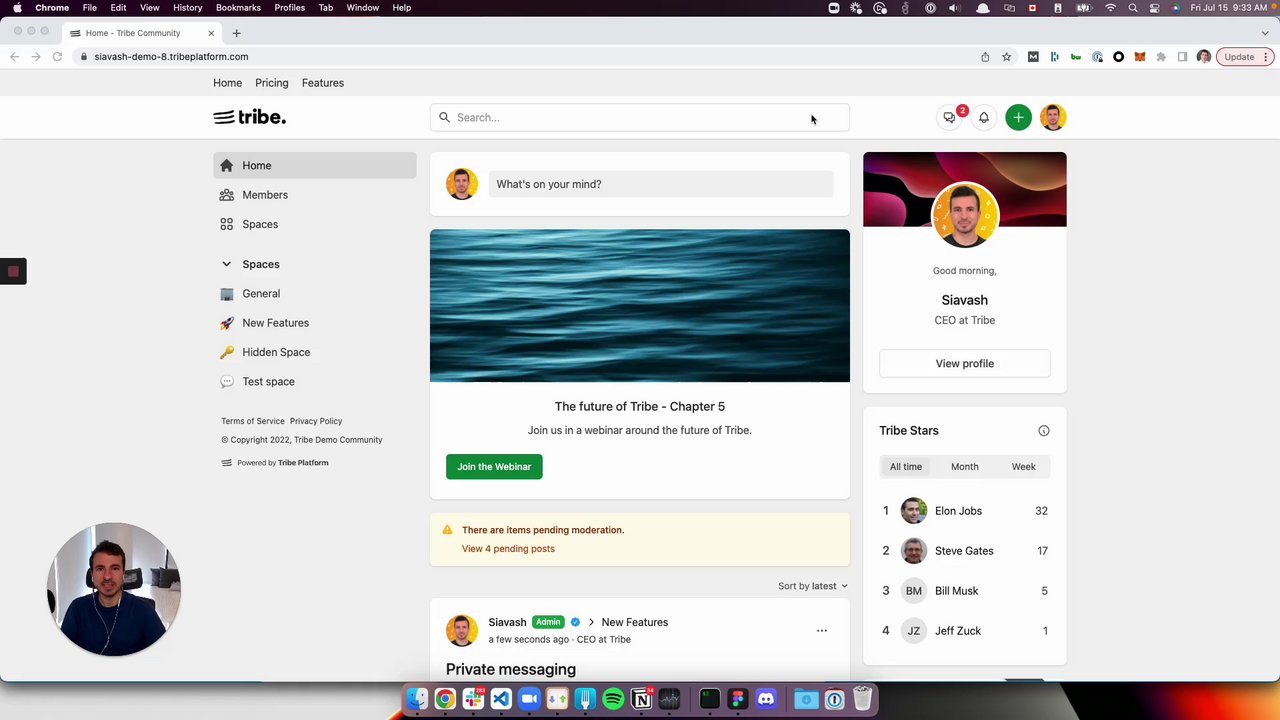Open Visual Studio Code from the Dock
The width and height of the screenshot is (1280, 720).
[501, 699]
